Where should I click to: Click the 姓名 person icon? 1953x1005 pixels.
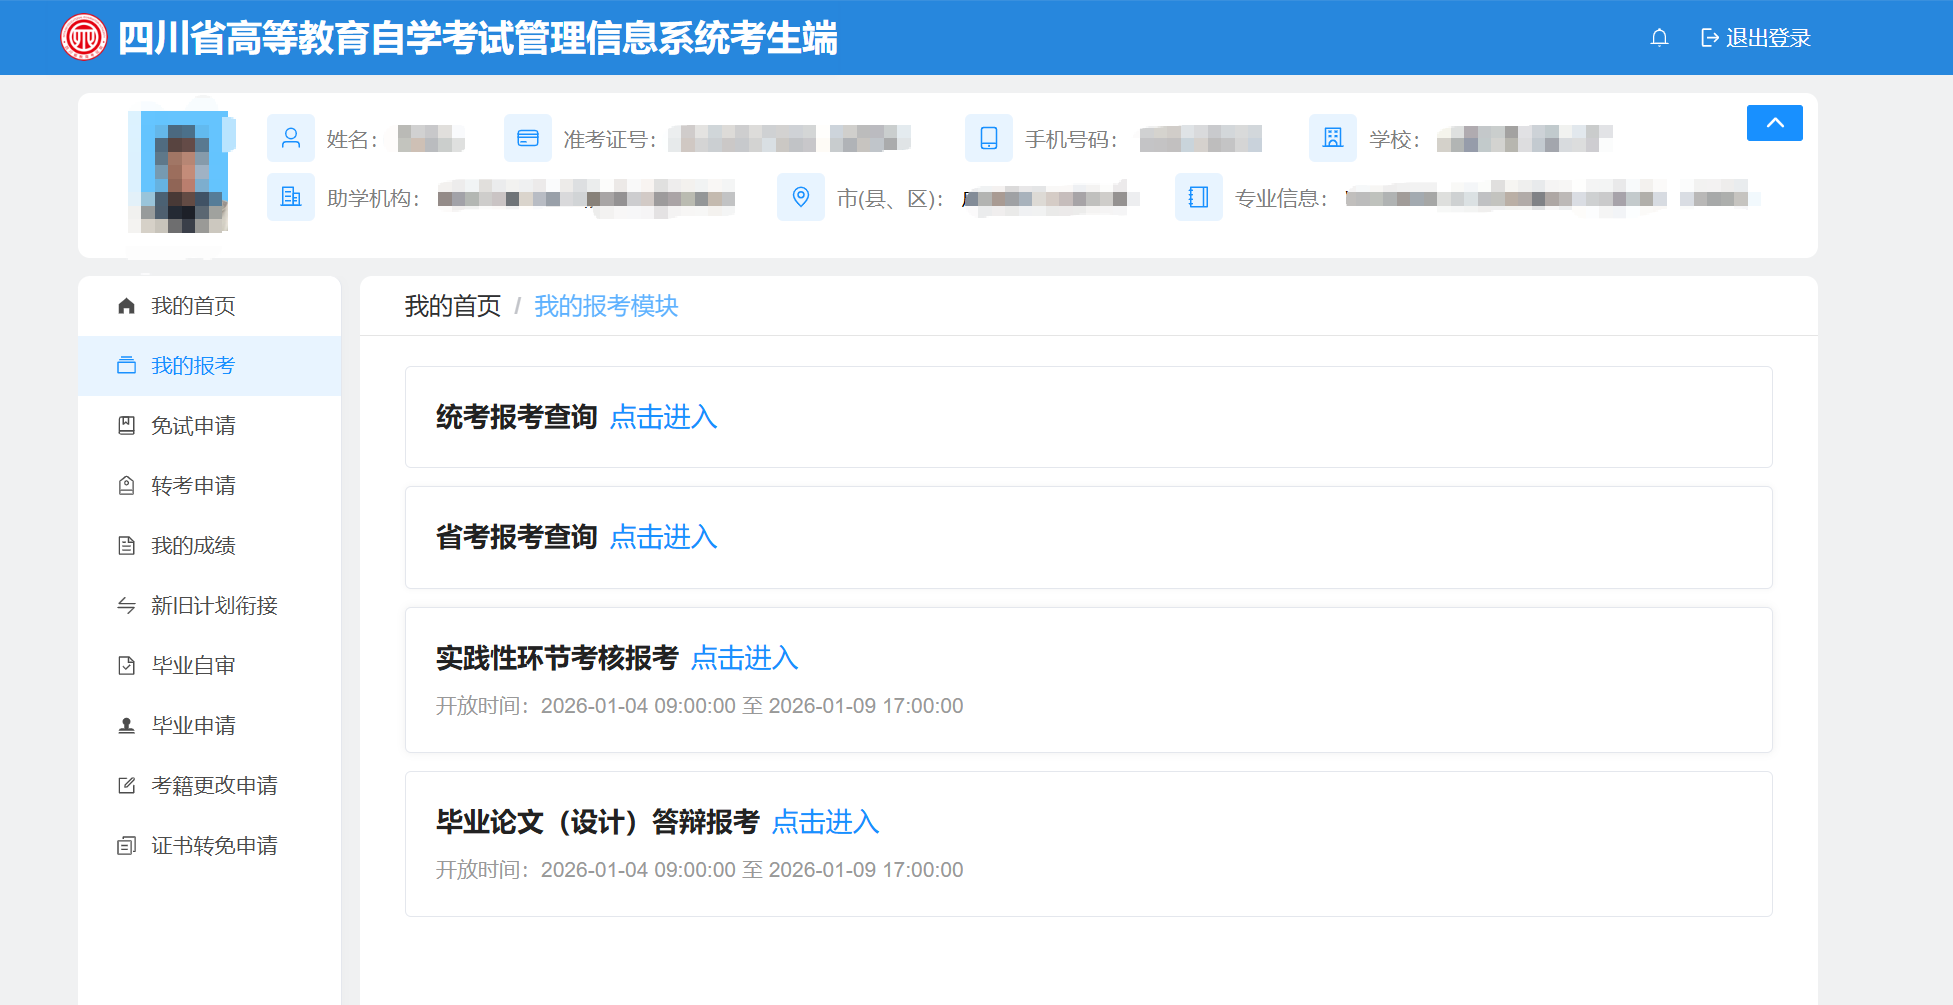(291, 138)
